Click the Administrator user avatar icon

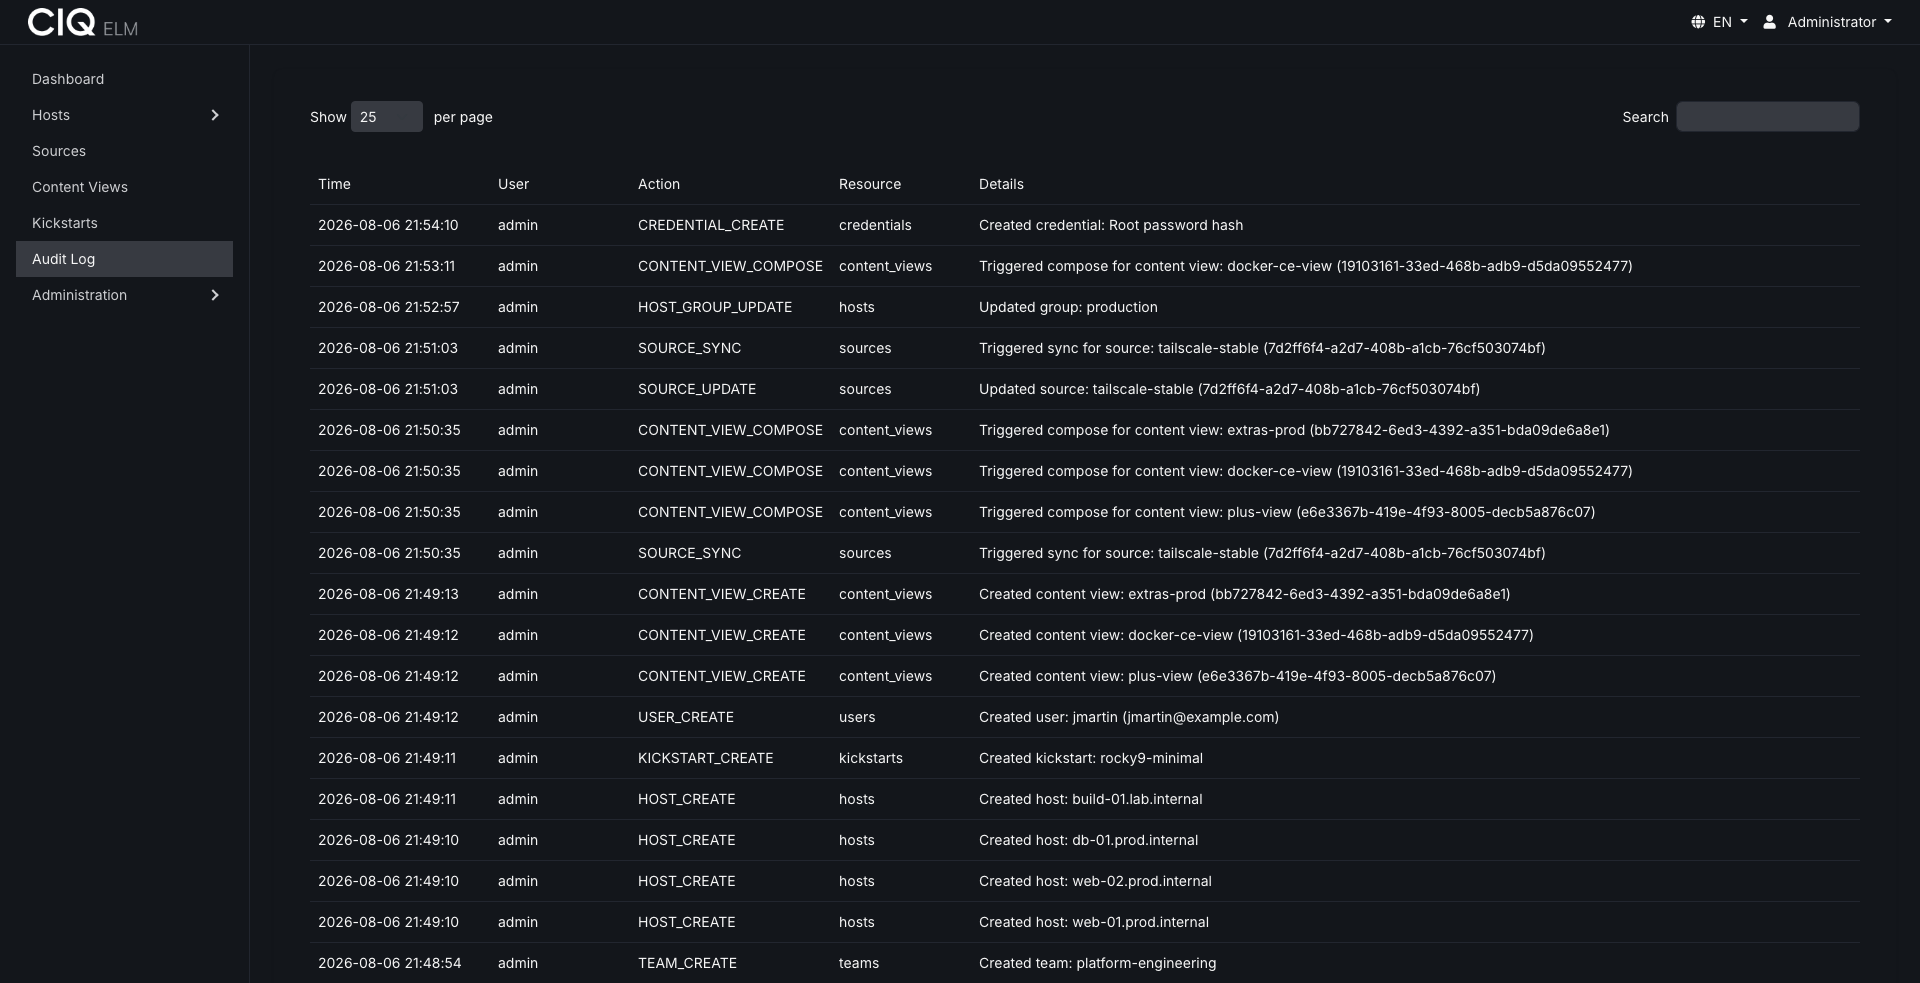1769,22
